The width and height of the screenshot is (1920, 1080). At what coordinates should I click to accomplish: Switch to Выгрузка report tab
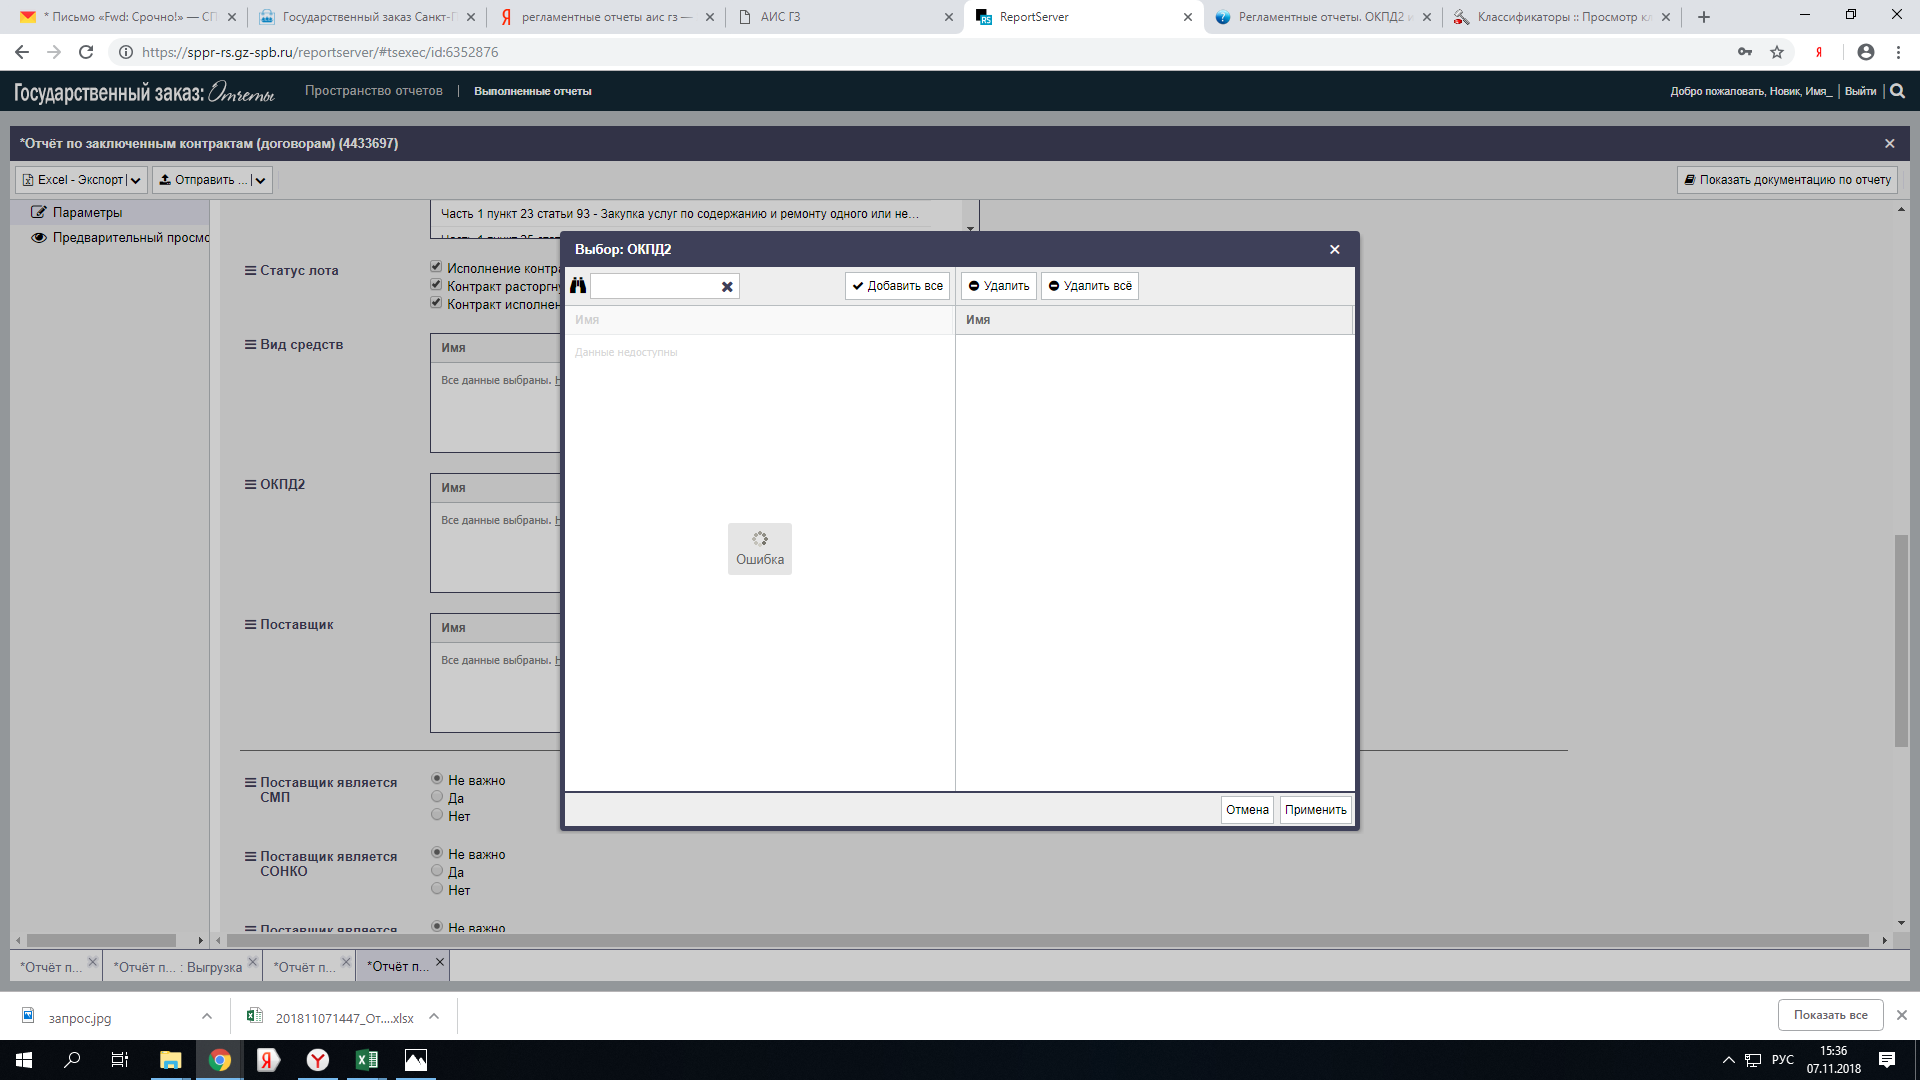click(178, 967)
